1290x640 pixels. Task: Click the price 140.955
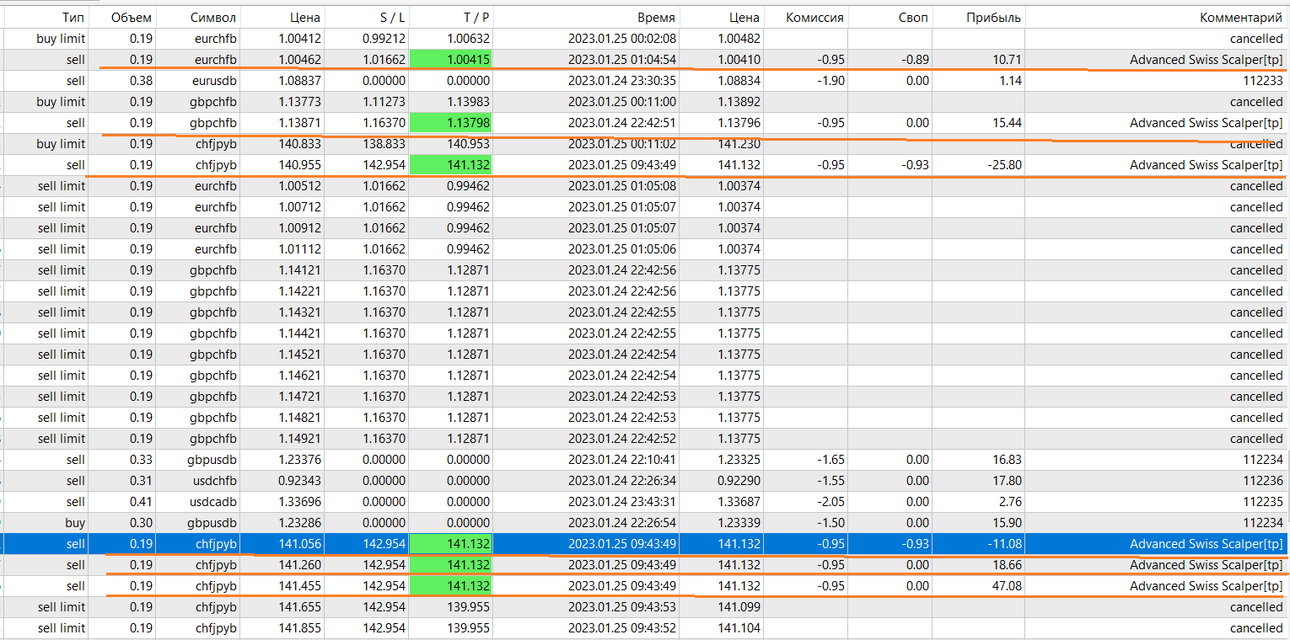[299, 165]
